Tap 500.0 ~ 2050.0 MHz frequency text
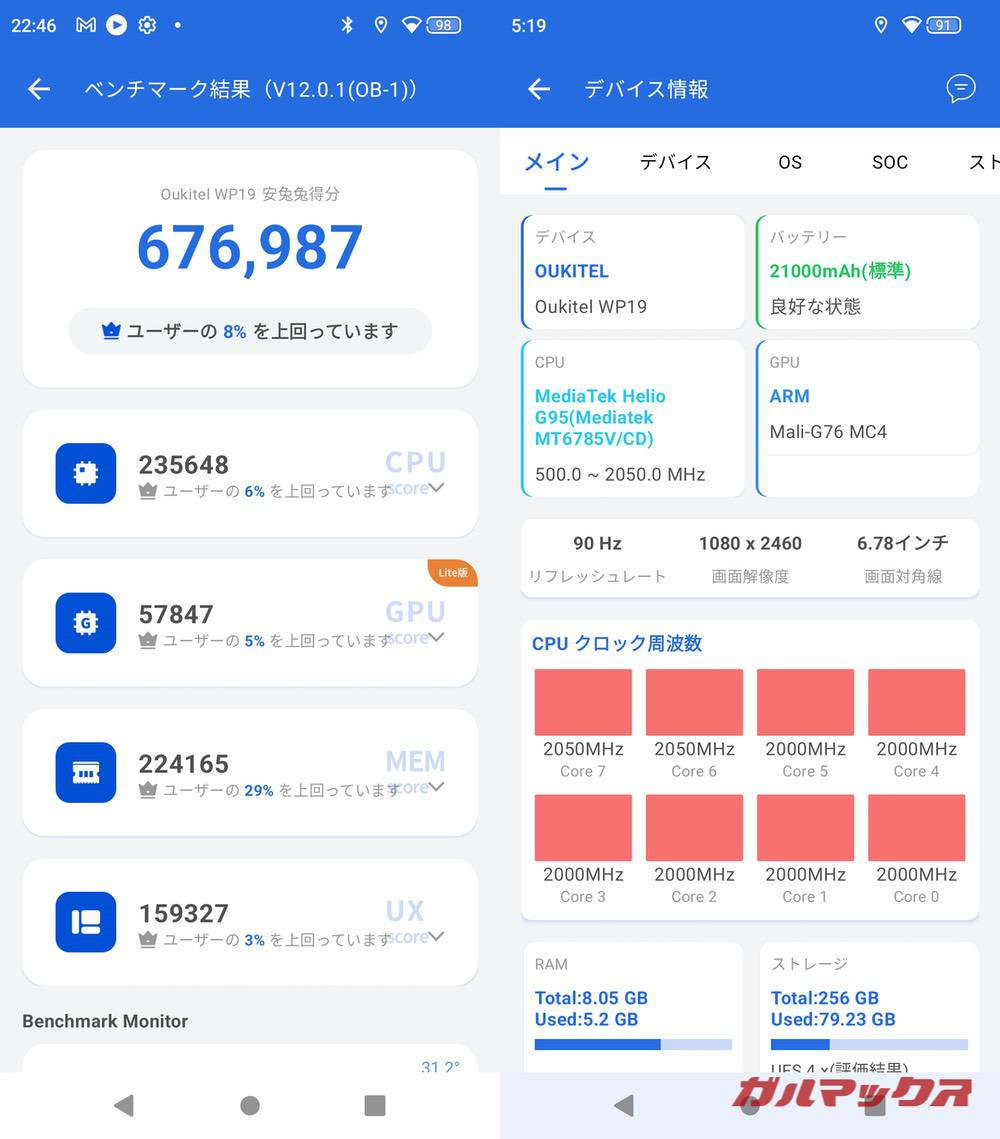The height and width of the screenshot is (1139, 1000). coord(620,474)
